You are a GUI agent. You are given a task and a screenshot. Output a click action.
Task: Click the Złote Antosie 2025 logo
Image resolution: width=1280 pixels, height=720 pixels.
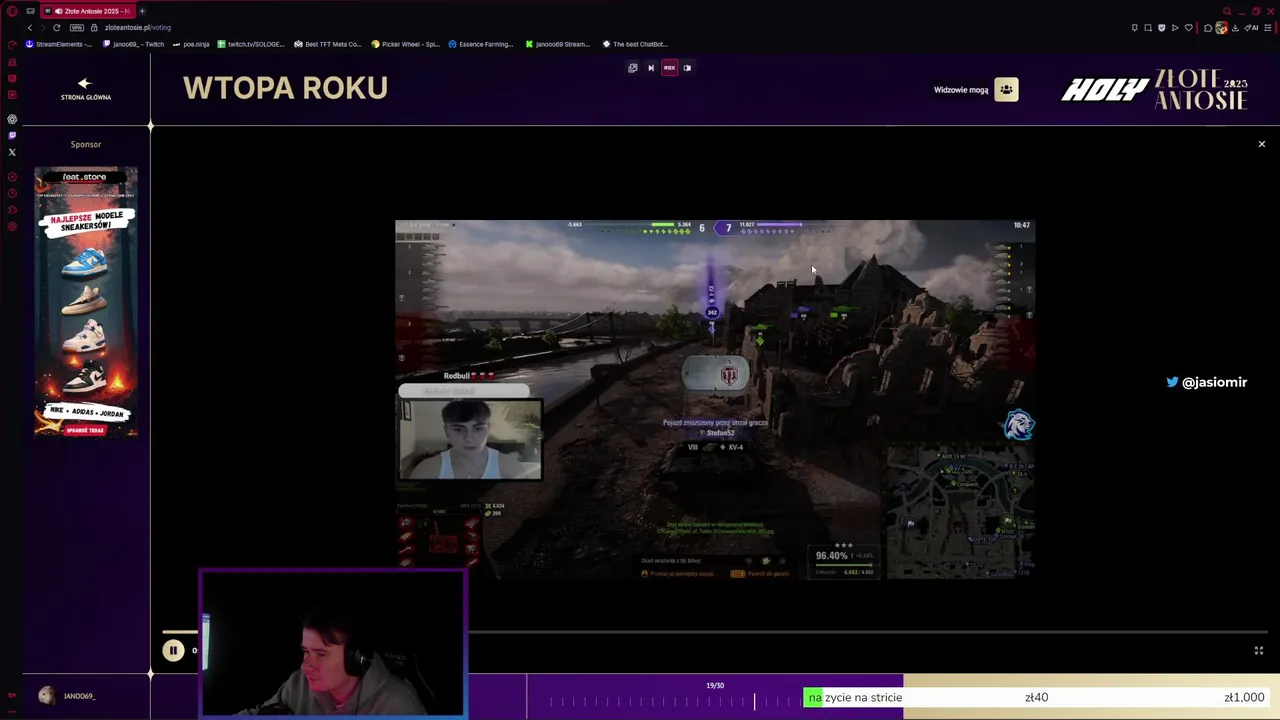coord(1200,89)
